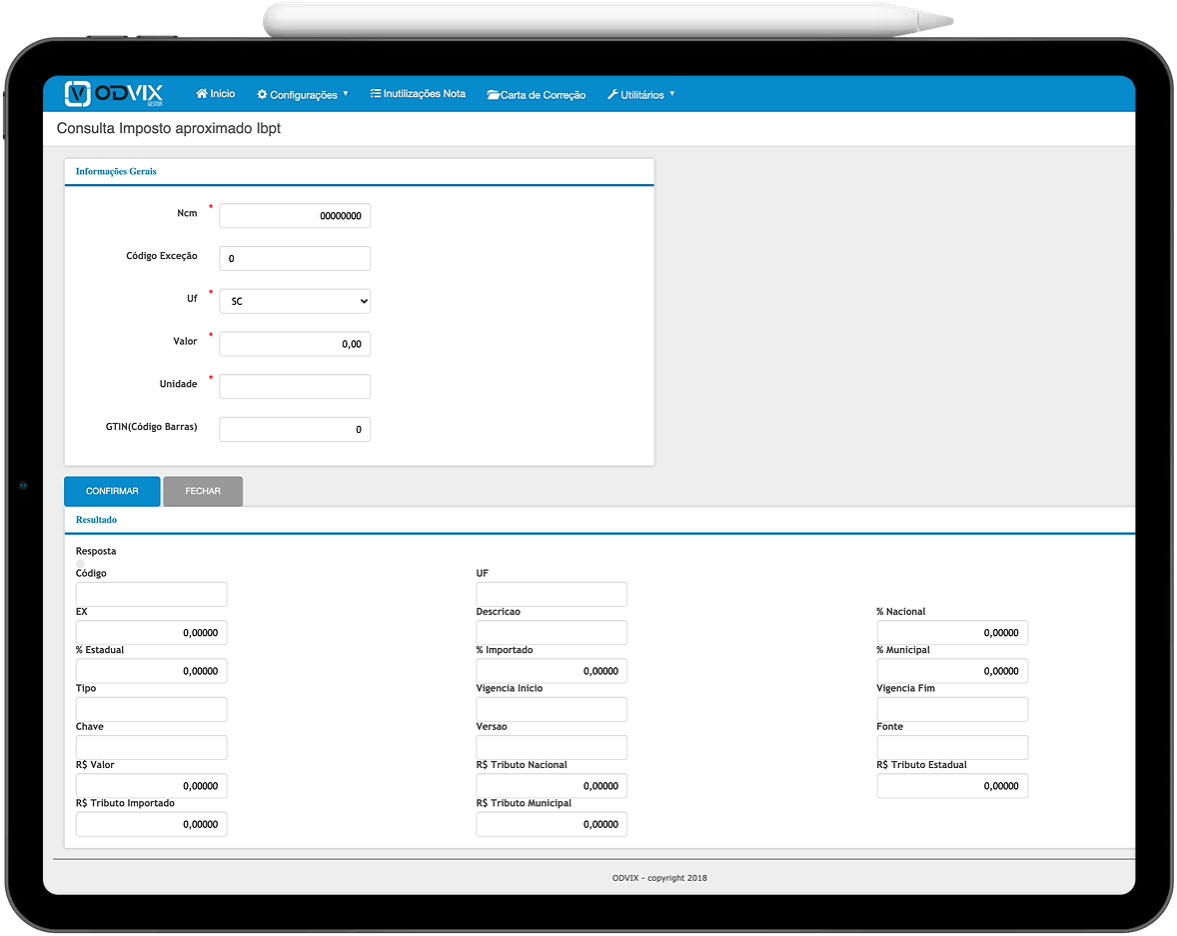
Task: Click the list icon beside Inutilizações Nota
Action: point(375,94)
